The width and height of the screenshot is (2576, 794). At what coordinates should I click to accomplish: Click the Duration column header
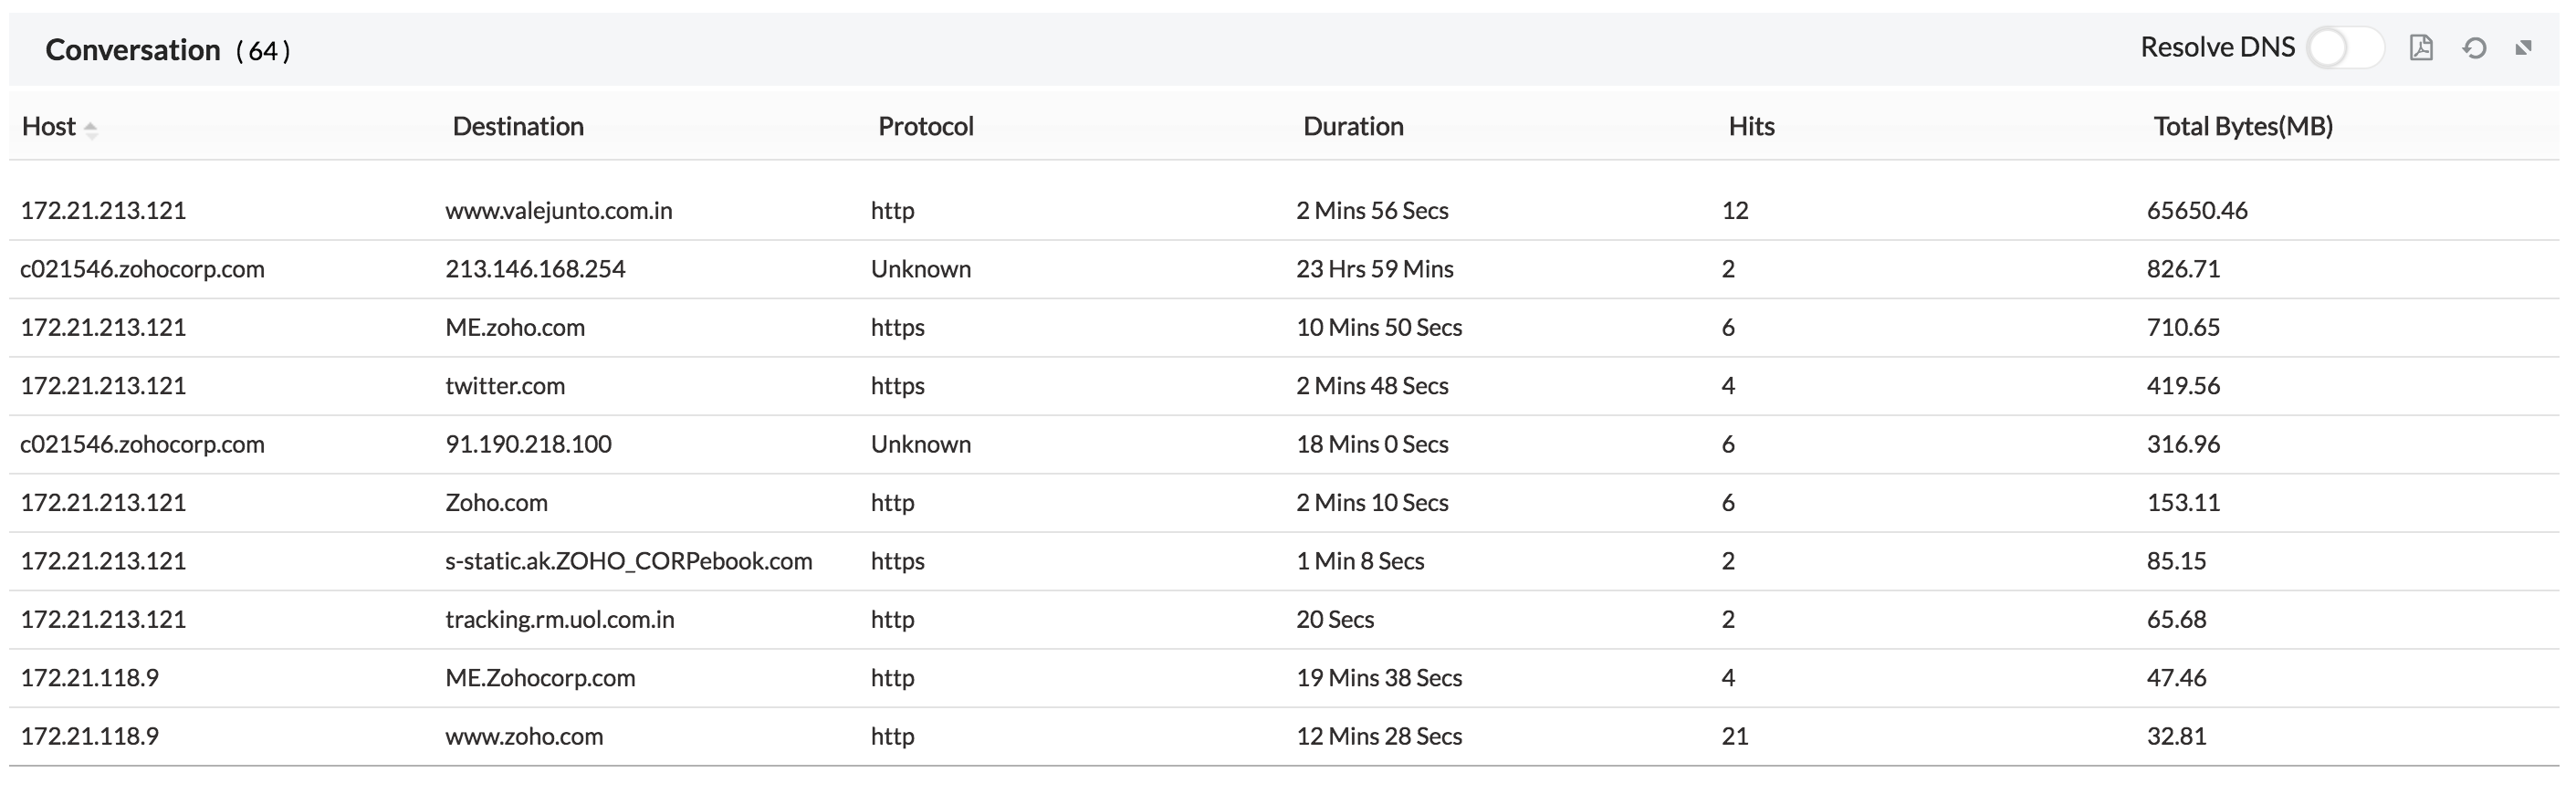(x=1353, y=127)
